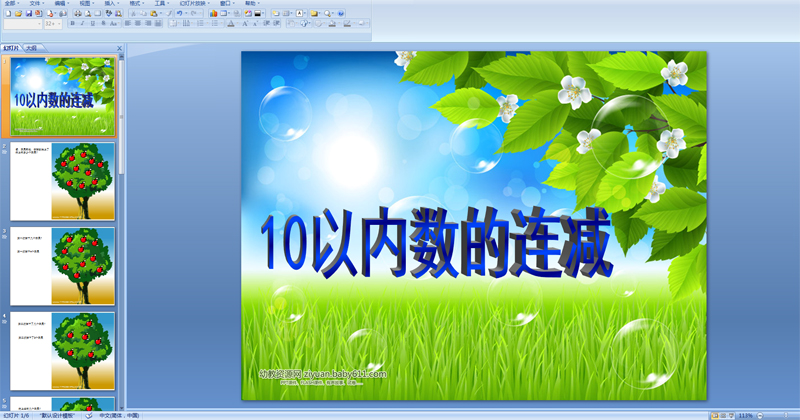Image resolution: width=800 pixels, height=420 pixels.
Task: Insert a text box with the A icon
Action: (x=299, y=14)
